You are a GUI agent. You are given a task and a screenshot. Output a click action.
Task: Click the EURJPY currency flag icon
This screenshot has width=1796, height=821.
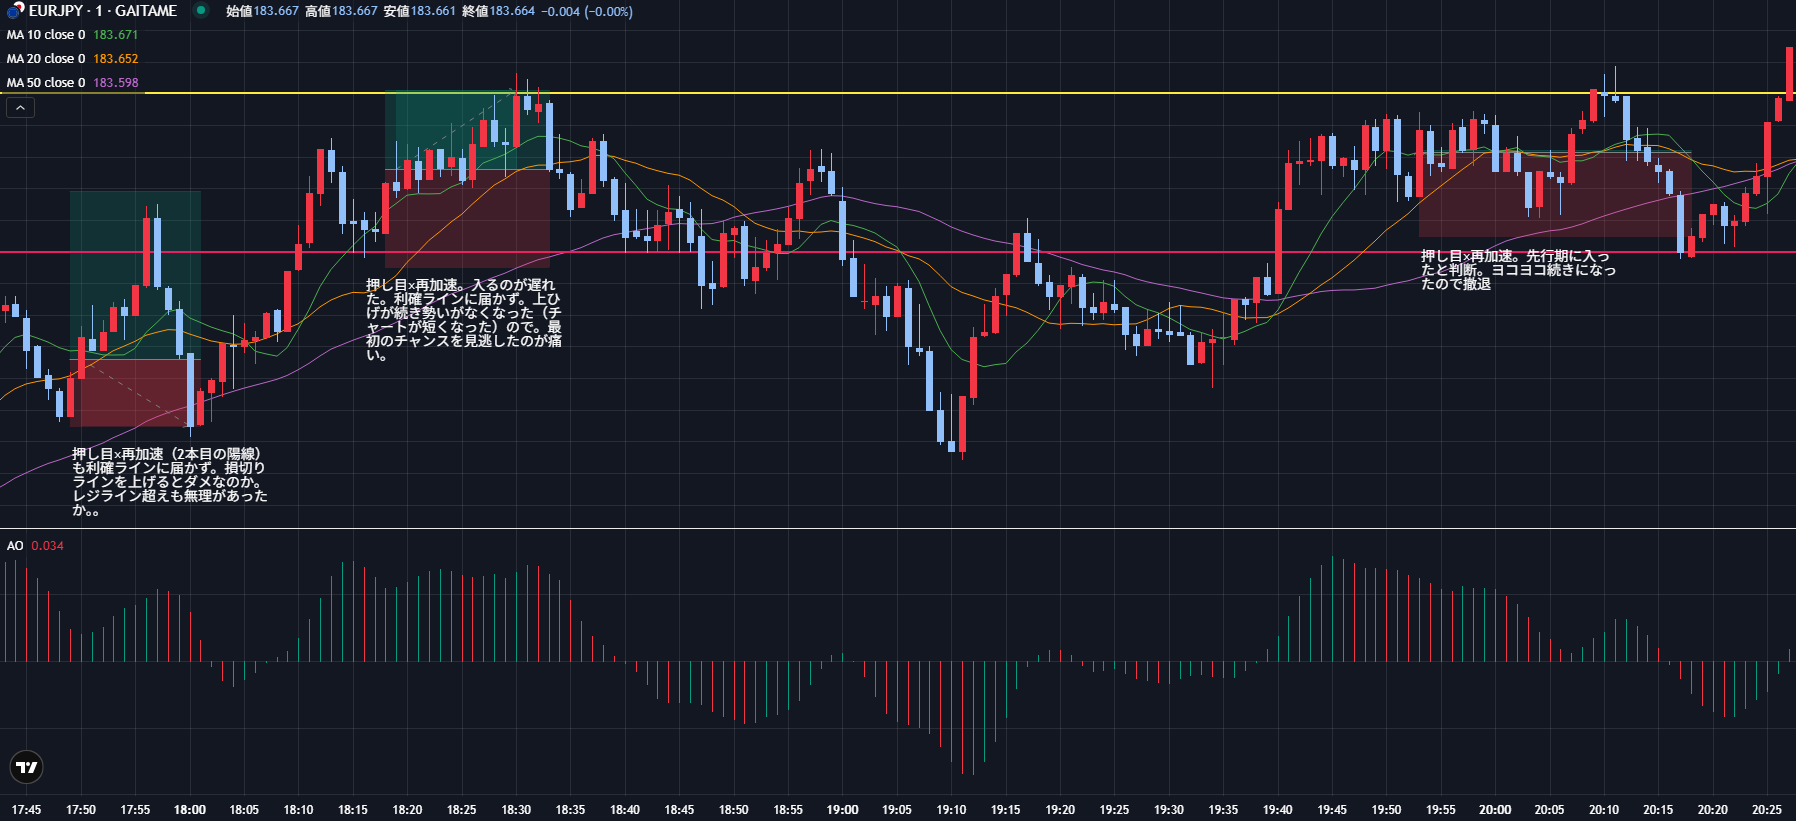tap(15, 11)
